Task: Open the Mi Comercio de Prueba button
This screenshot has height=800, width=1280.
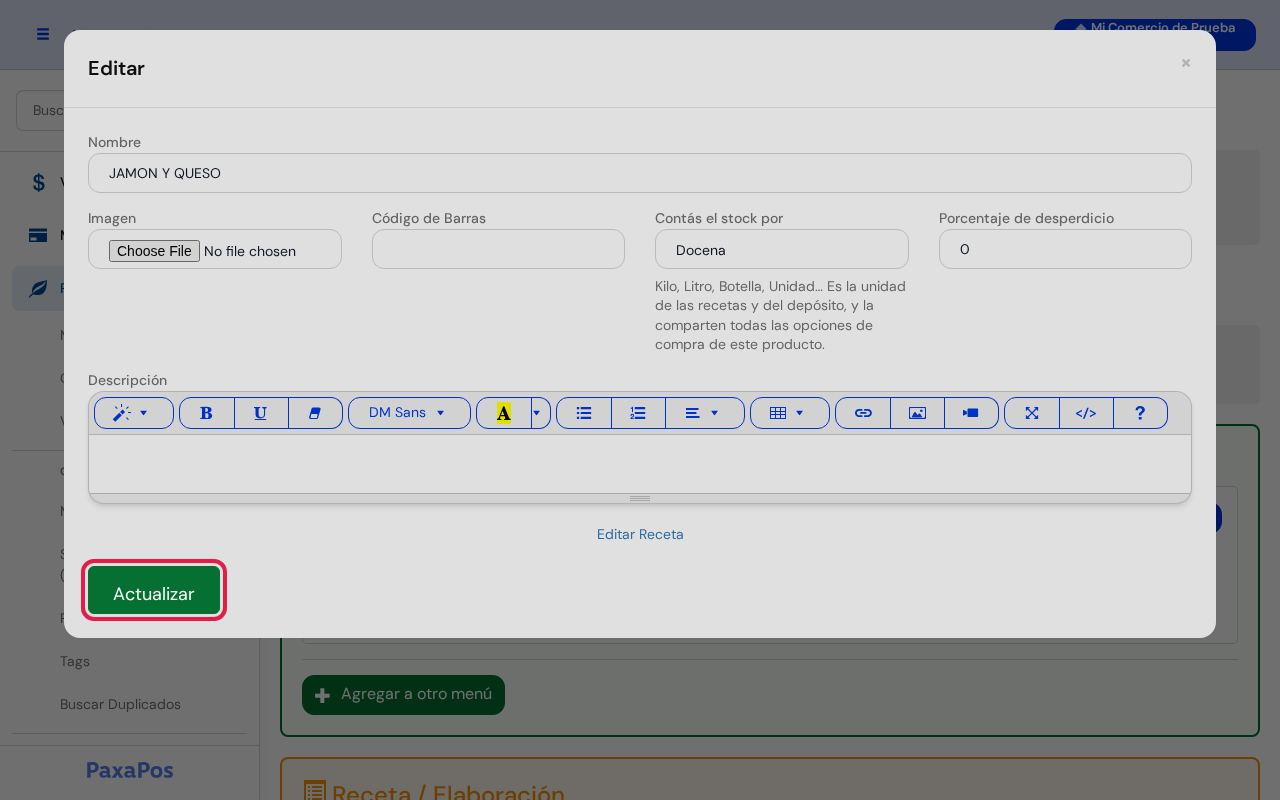Action: point(1154,34)
